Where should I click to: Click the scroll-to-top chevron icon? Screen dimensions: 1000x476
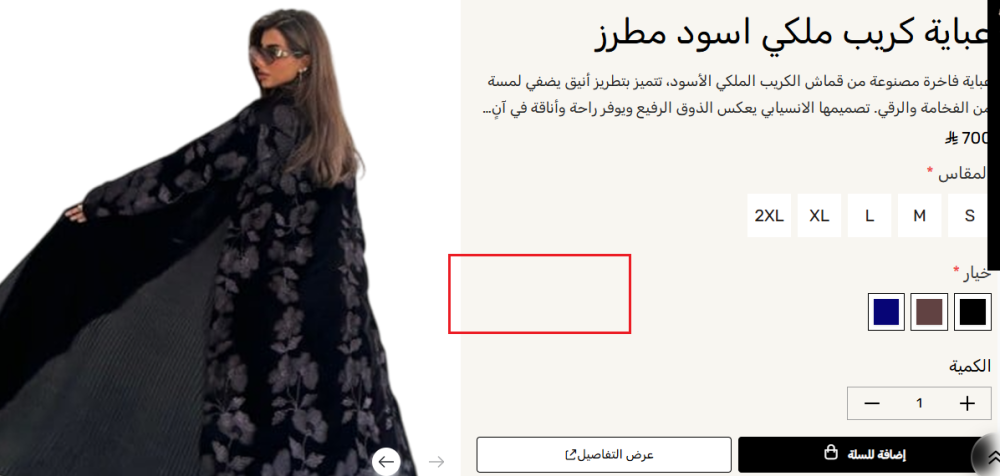click(x=991, y=456)
